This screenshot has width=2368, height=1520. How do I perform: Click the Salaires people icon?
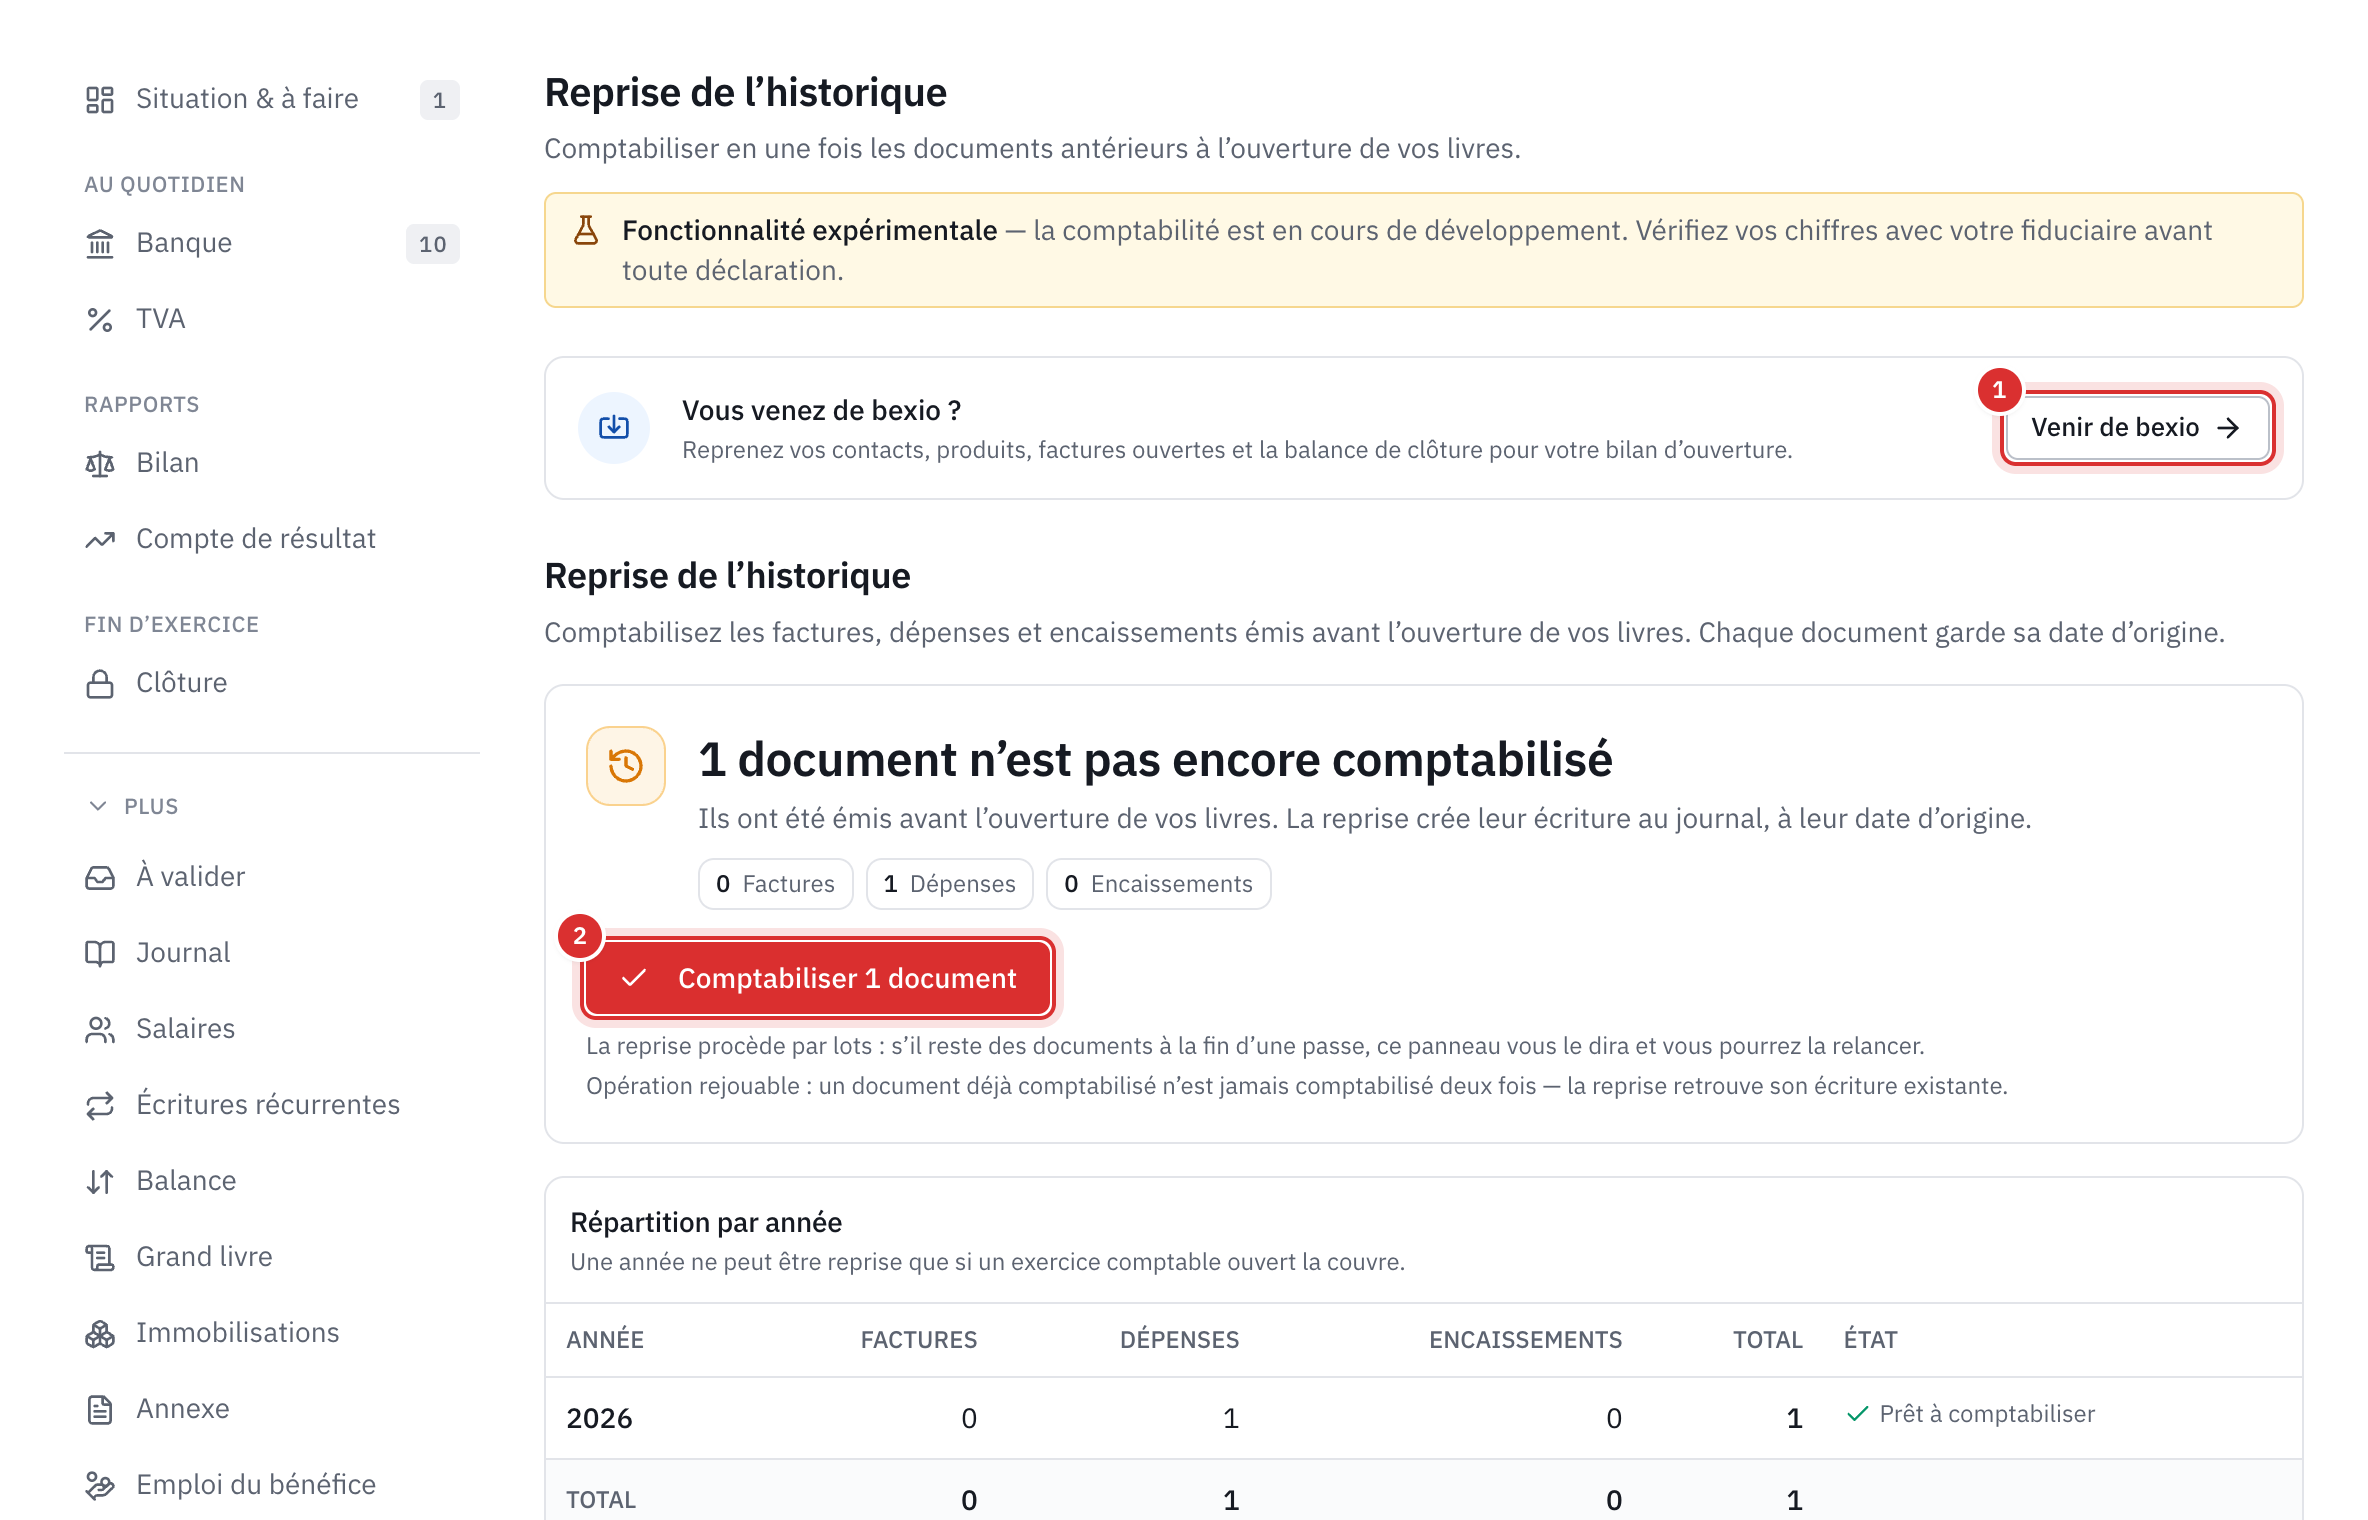[x=100, y=1029]
